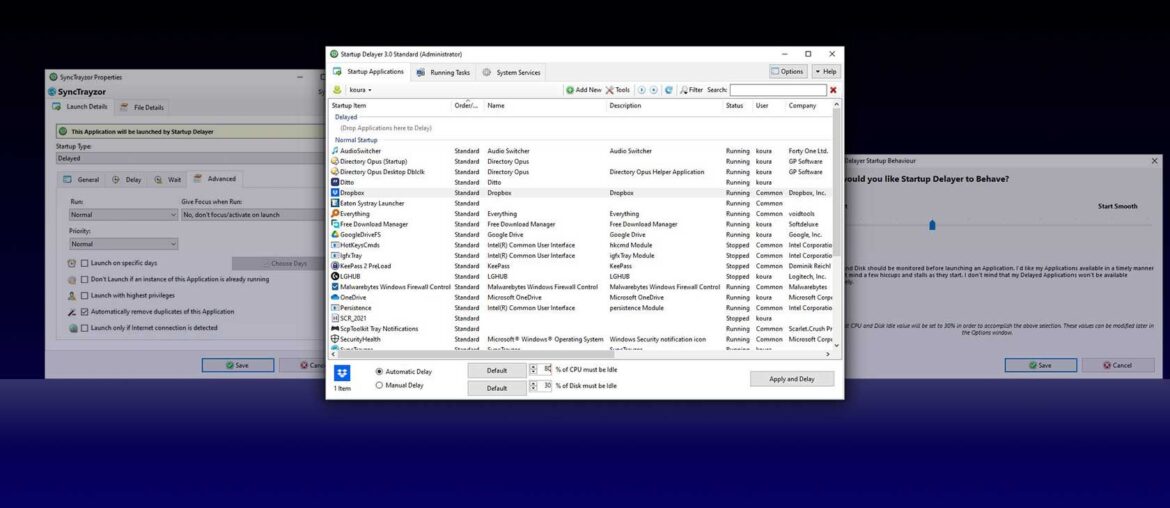The image size is (1170, 508).
Task: Click the SecurityHealth shield icon
Action: click(x=335, y=339)
